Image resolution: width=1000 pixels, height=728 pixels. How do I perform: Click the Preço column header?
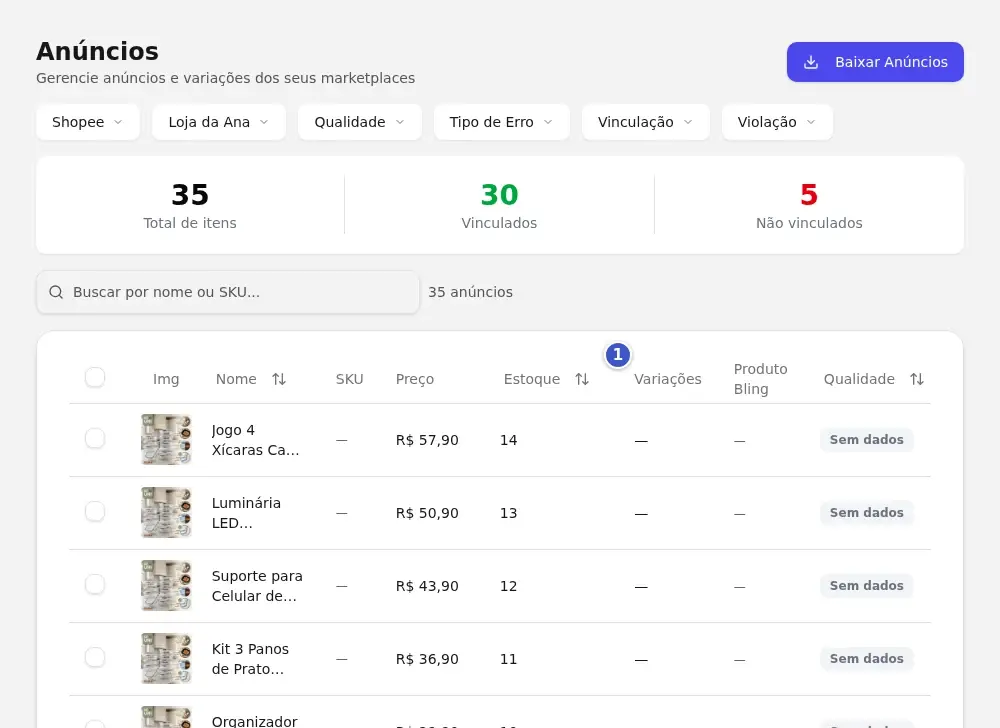click(415, 379)
